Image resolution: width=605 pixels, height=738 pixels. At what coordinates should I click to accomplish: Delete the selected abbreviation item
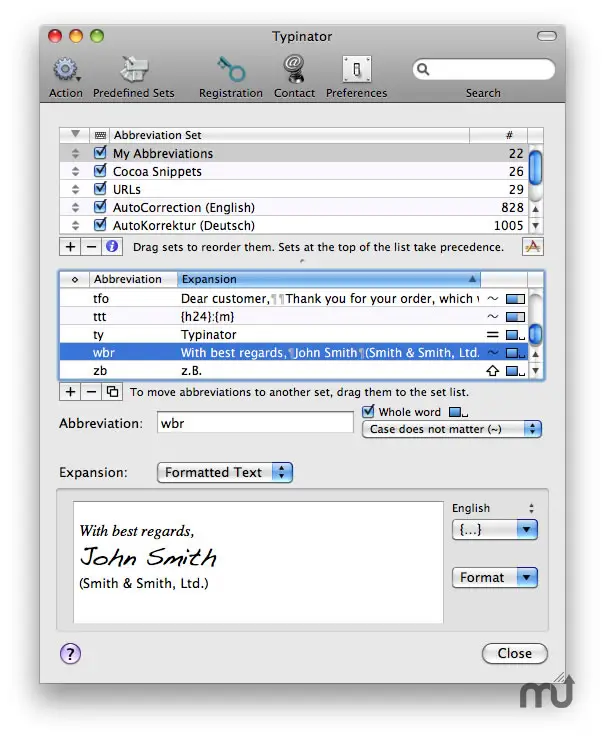coord(91,392)
